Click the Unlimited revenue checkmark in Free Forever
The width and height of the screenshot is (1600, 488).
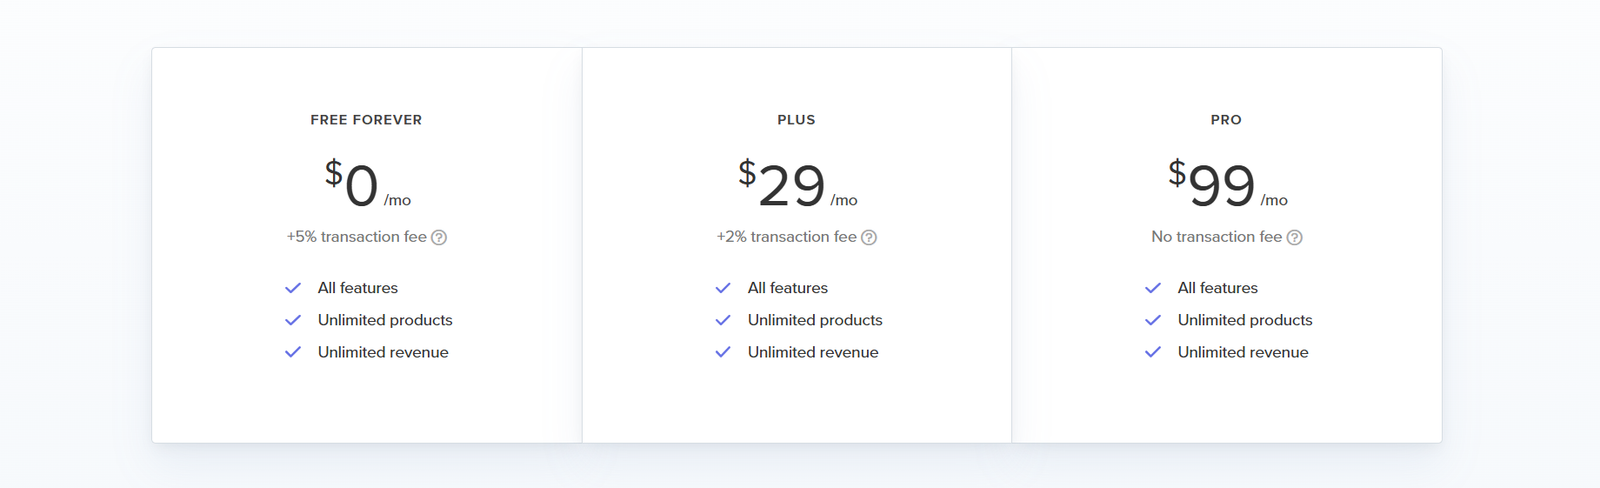[293, 352]
